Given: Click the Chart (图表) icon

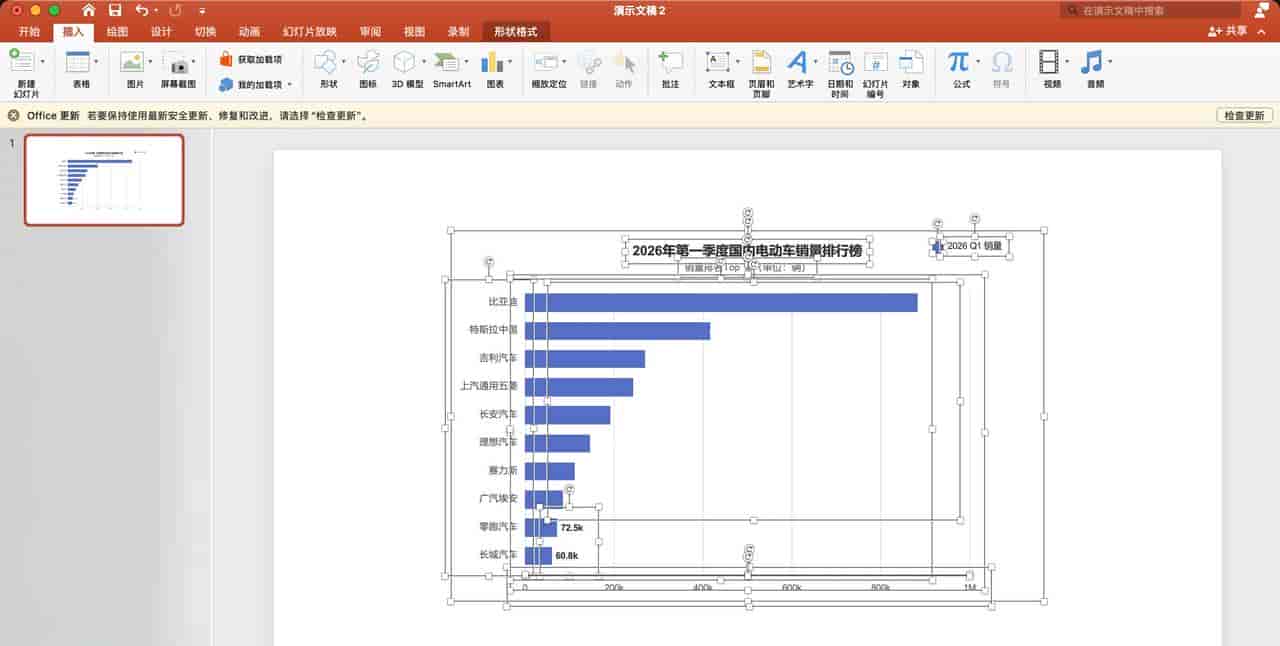Looking at the screenshot, I should [x=491, y=62].
